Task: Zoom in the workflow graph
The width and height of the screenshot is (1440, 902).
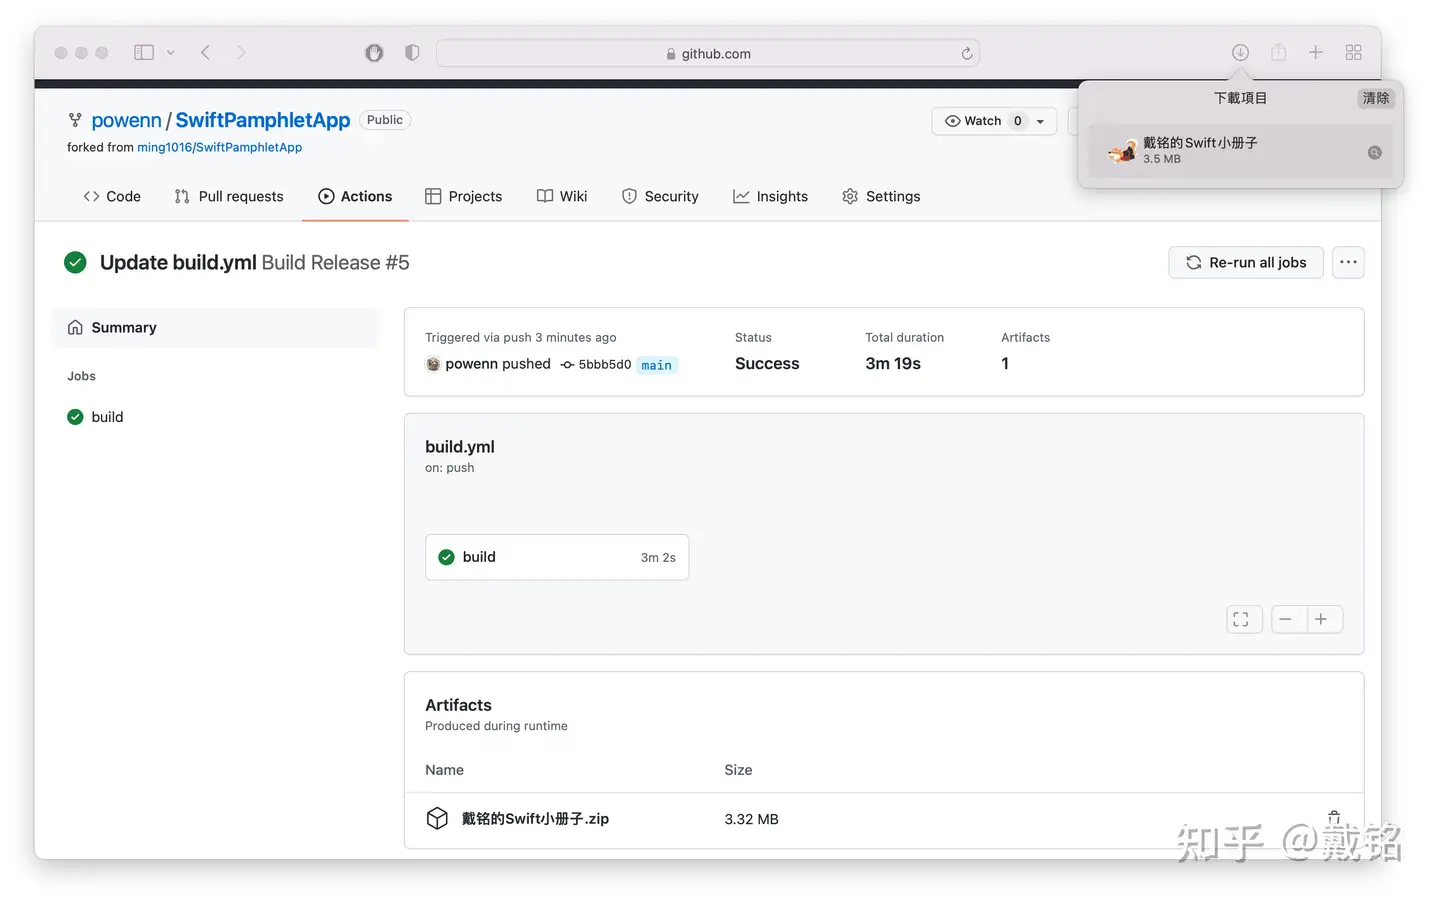Action: pos(1322,620)
